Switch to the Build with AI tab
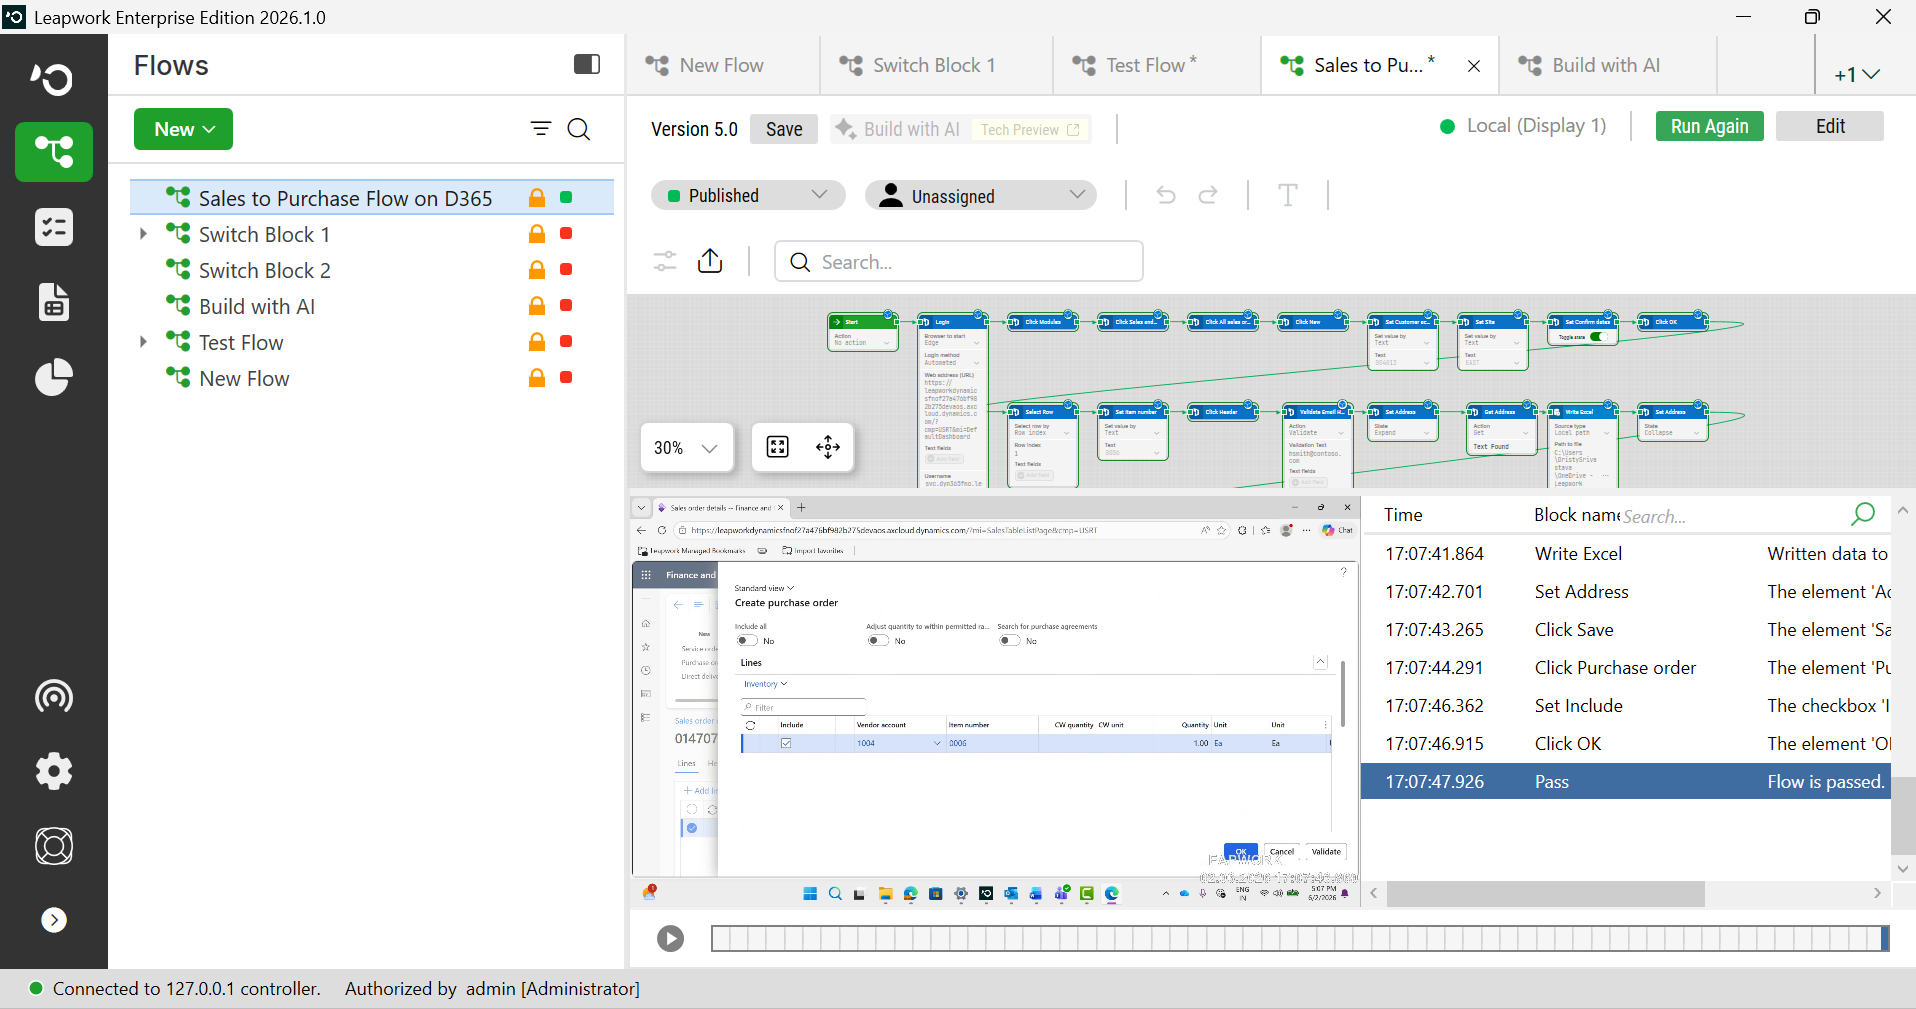 tap(1605, 66)
